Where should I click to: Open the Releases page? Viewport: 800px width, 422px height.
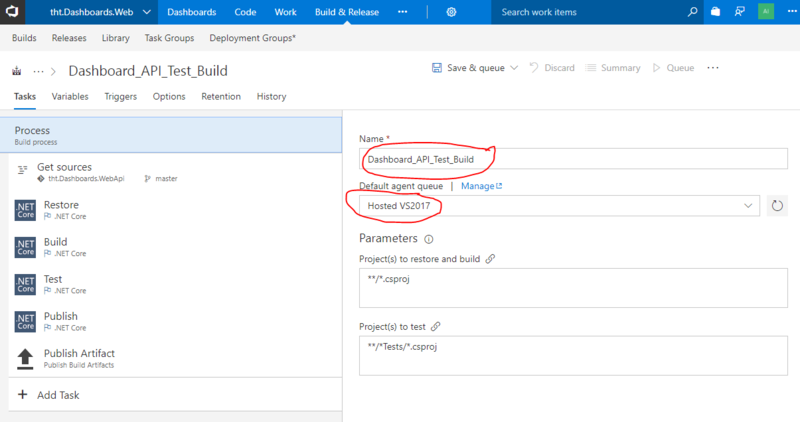click(x=69, y=38)
